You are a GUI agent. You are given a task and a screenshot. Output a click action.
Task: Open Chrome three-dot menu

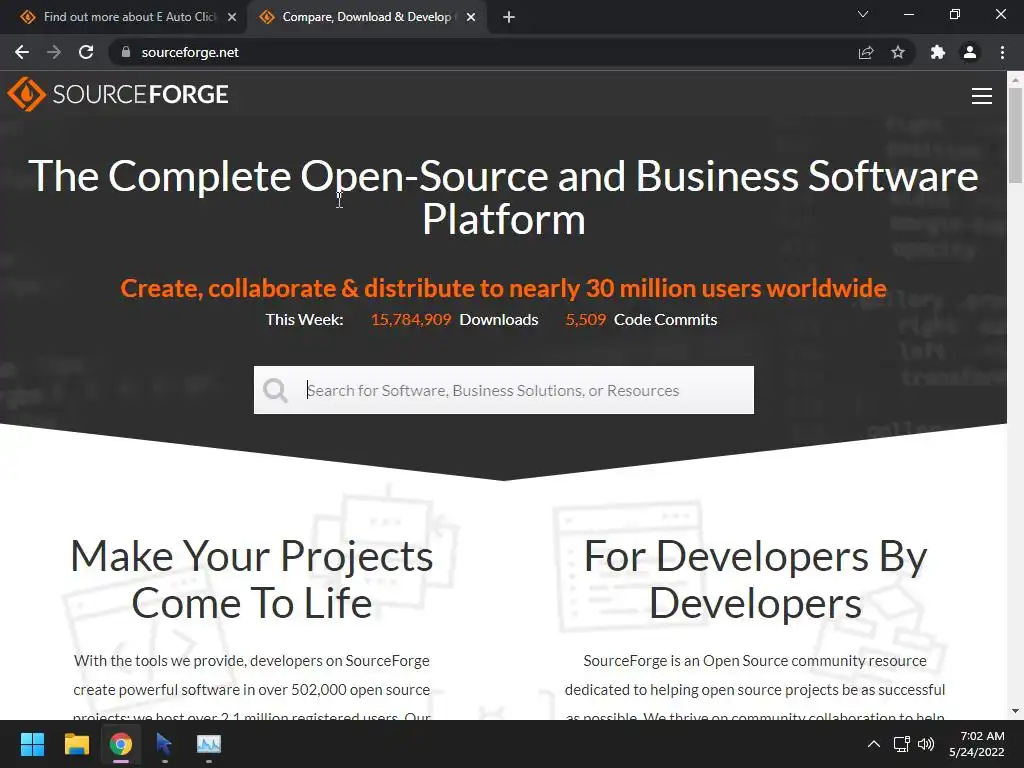click(1002, 52)
